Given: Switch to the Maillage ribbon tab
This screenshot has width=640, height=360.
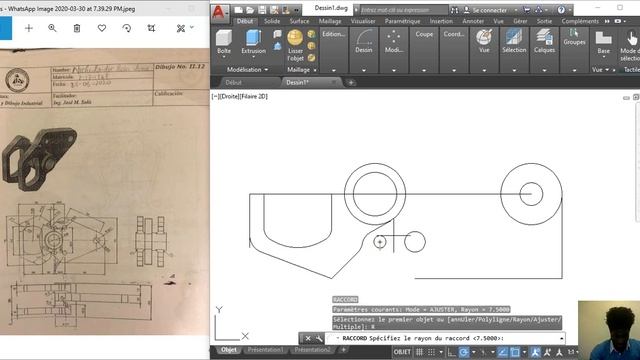Looking at the screenshot, I should 330,21.
